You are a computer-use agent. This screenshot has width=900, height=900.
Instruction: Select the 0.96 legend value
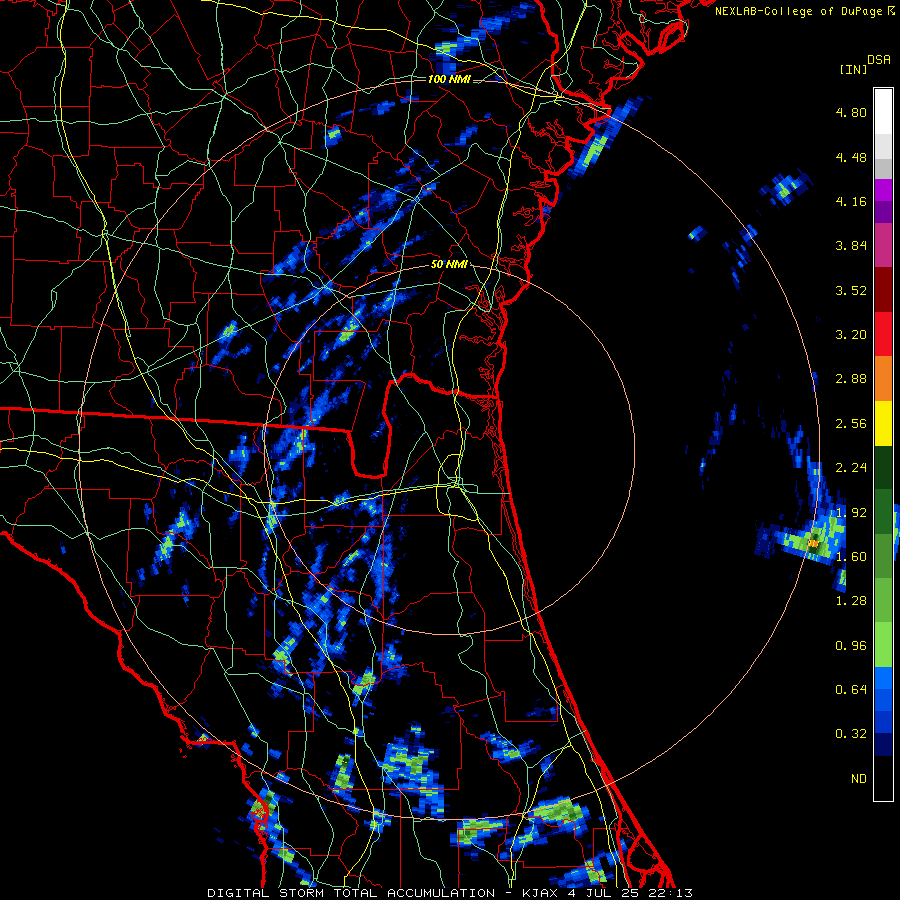[851, 646]
